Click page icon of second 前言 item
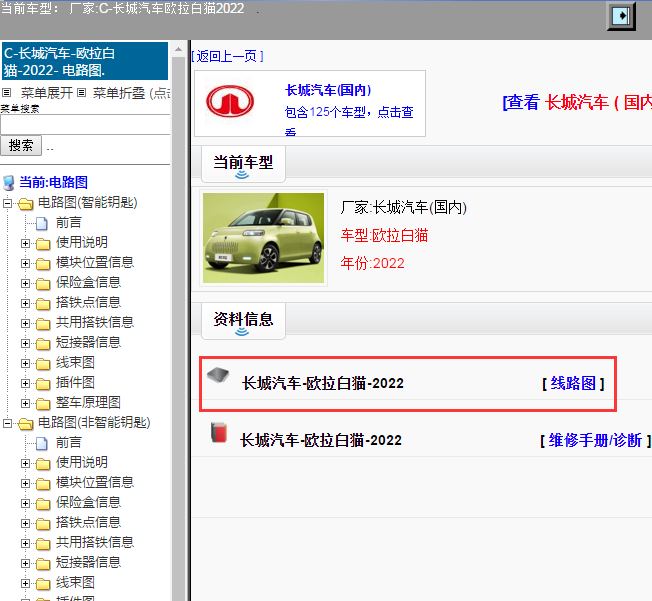The height and width of the screenshot is (601, 652). click(42, 443)
